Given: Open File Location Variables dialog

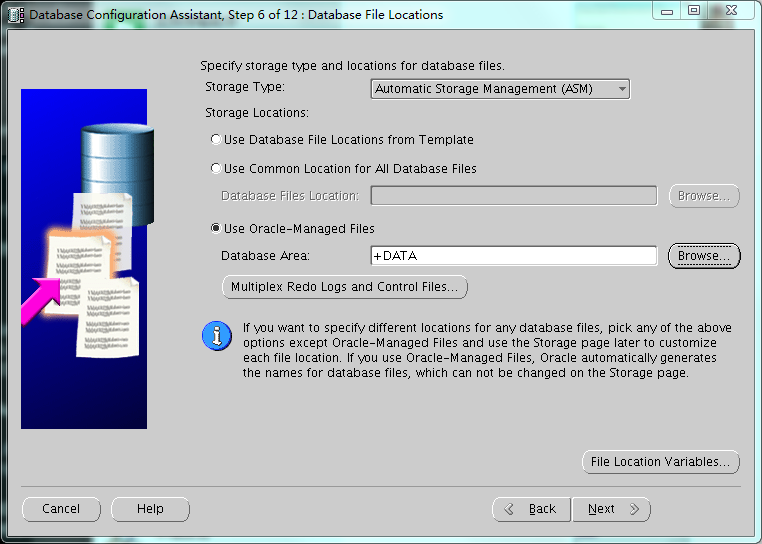Looking at the screenshot, I should (x=660, y=461).
